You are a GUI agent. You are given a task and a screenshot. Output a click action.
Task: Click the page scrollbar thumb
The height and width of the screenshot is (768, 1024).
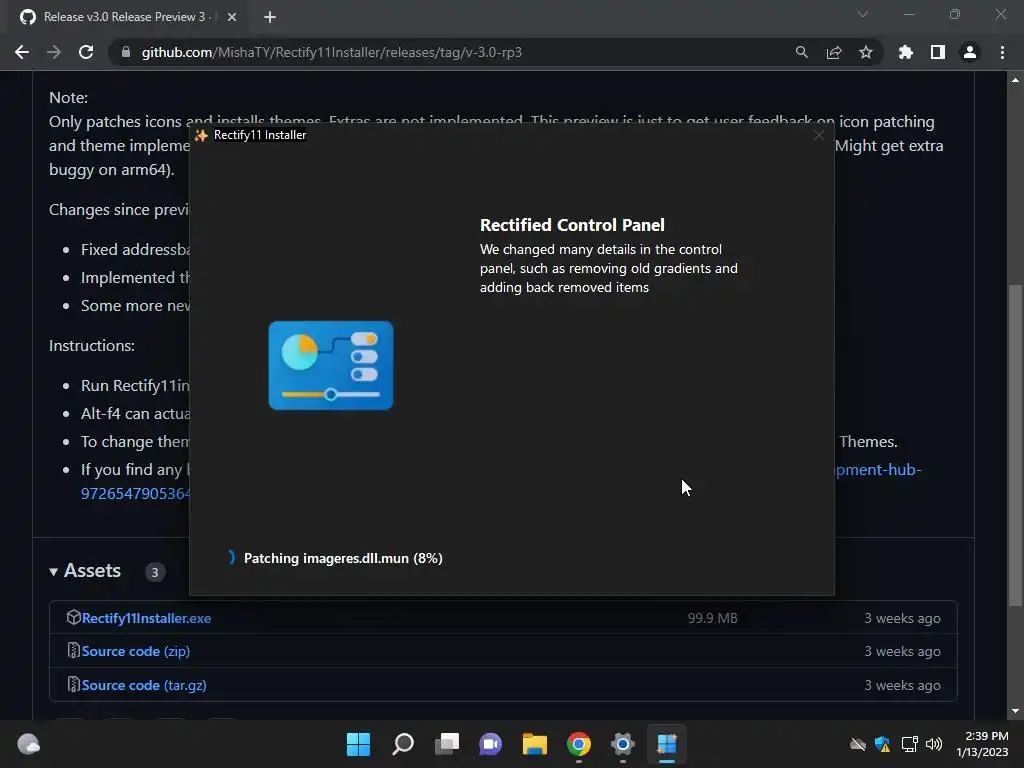coord(1015,446)
